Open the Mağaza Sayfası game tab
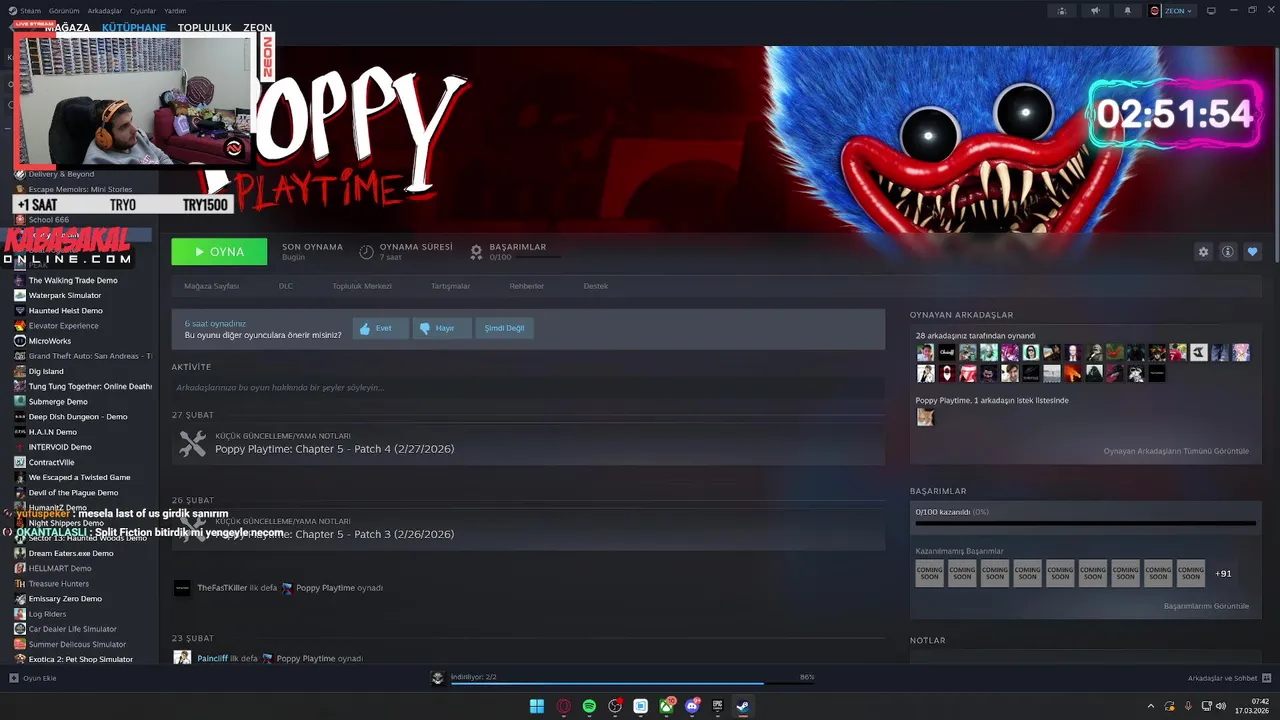 [211, 286]
